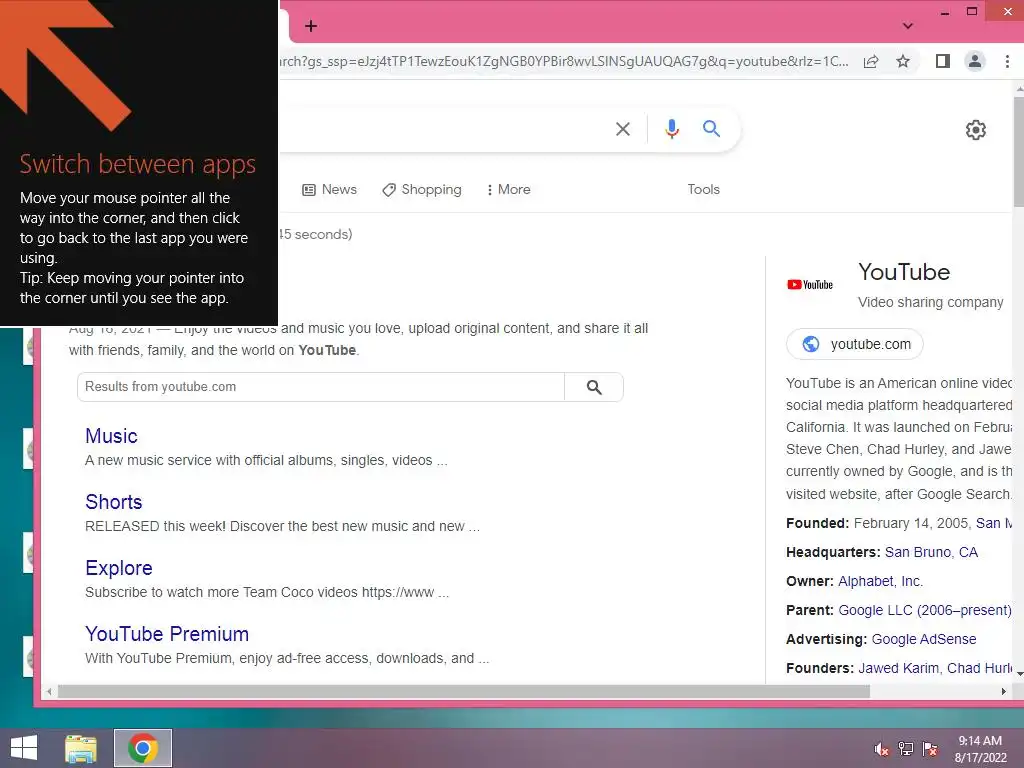The image size is (1024, 768).
Task: Open the tab search chevron
Action: 908,26
